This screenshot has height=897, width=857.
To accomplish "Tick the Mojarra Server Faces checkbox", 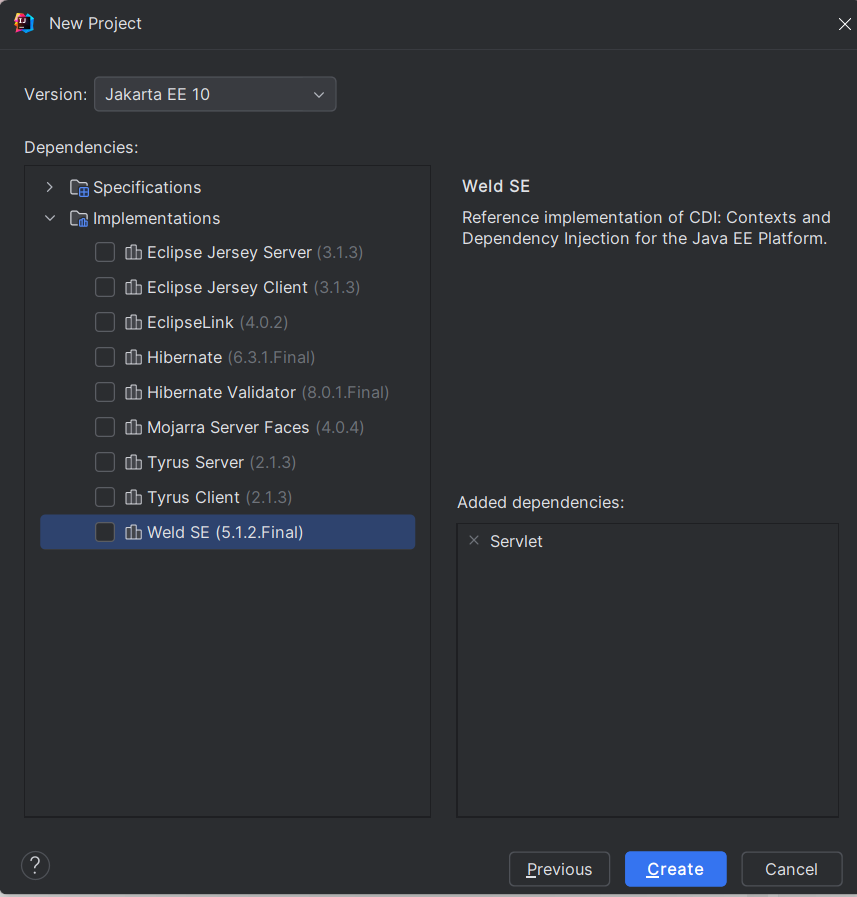I will pyautogui.click(x=105, y=427).
